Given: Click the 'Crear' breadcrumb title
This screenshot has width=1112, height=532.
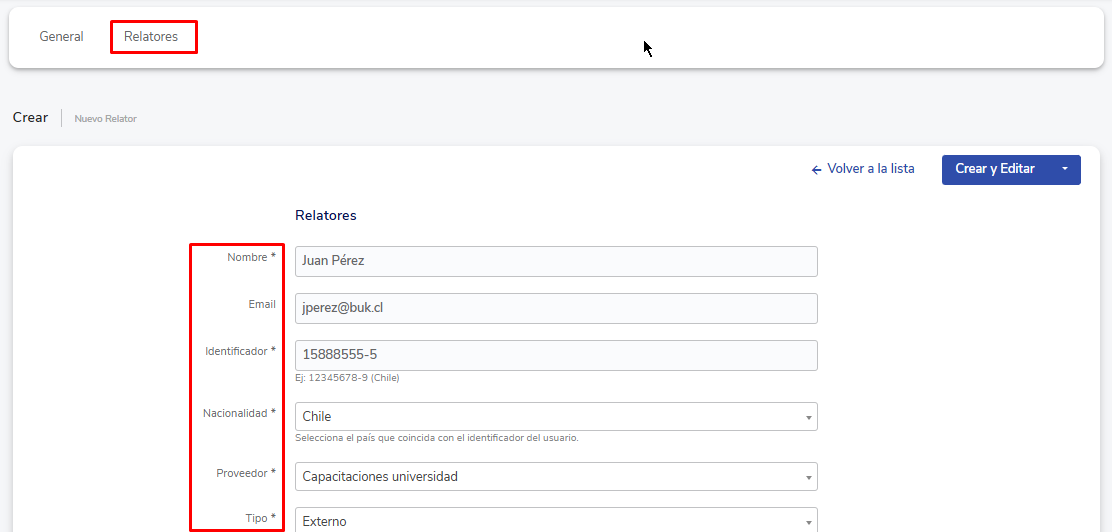Looking at the screenshot, I should (30, 118).
